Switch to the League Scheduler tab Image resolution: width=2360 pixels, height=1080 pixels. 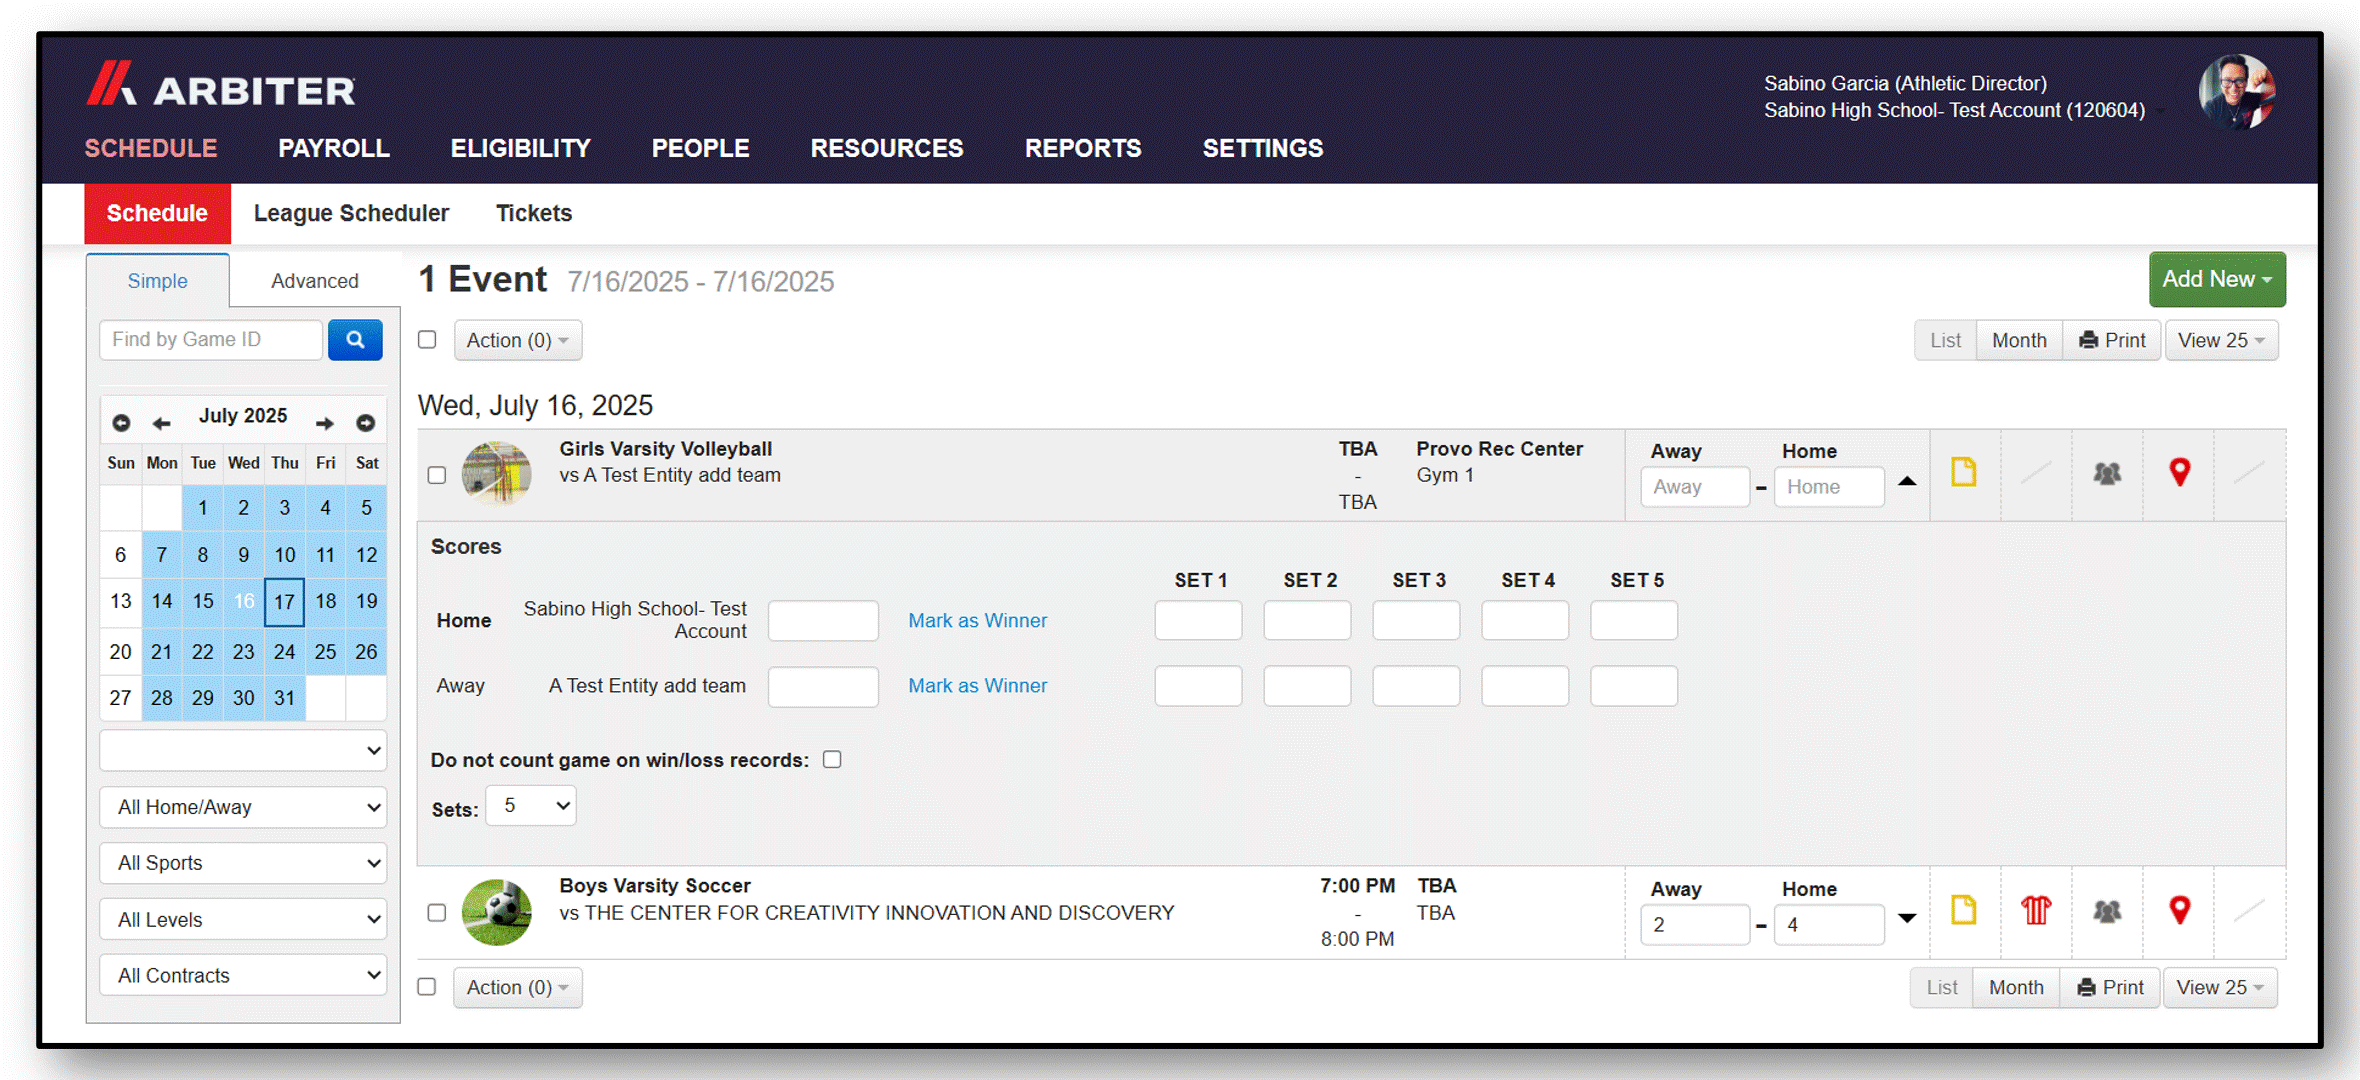coord(351,213)
